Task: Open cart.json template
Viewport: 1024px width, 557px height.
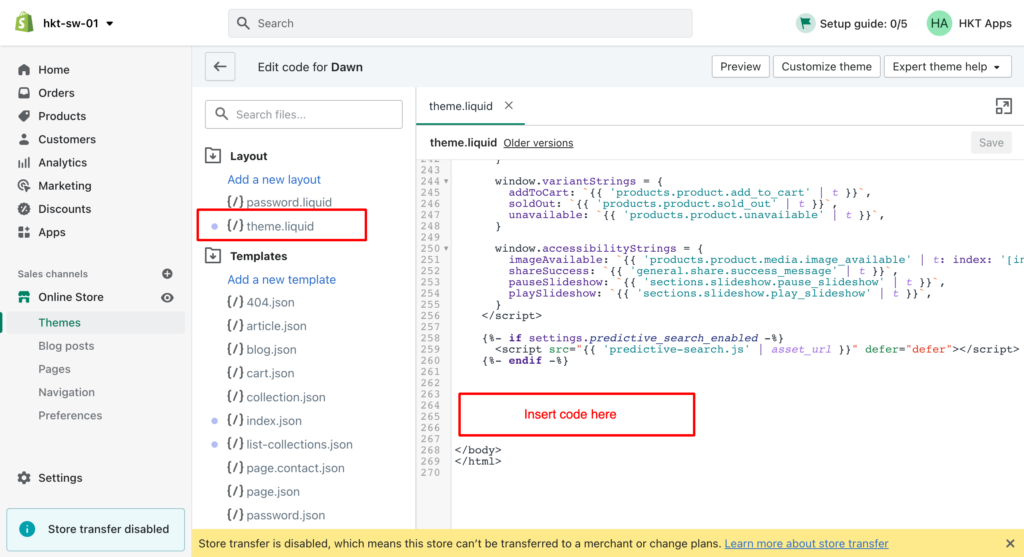Action: pyautogui.click(x=261, y=374)
